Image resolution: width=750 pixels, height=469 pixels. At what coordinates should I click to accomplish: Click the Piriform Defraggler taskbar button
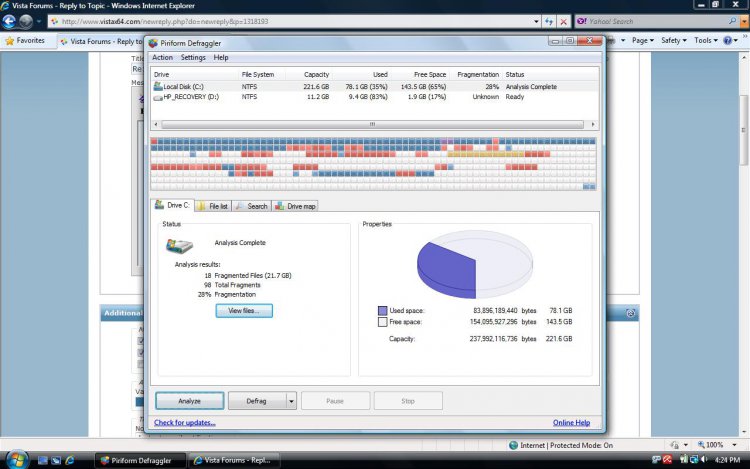tap(139, 460)
